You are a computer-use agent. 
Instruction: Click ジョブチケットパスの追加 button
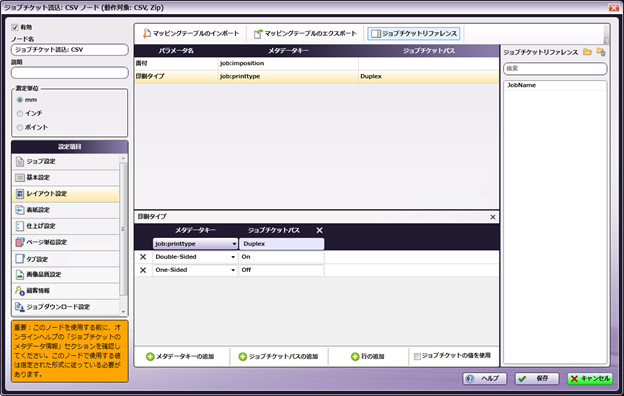(x=278, y=357)
